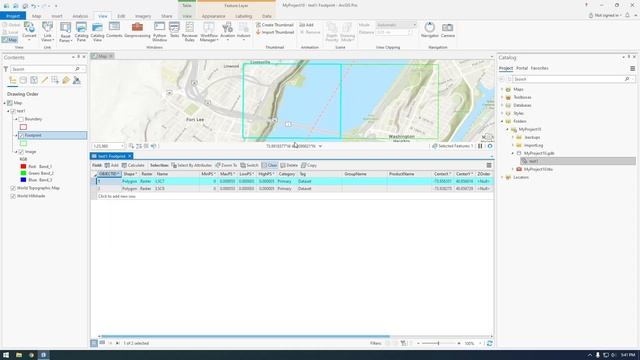Image resolution: width=640 pixels, height=360 pixels.
Task: Open Reviewer Rules
Action: click(x=189, y=32)
